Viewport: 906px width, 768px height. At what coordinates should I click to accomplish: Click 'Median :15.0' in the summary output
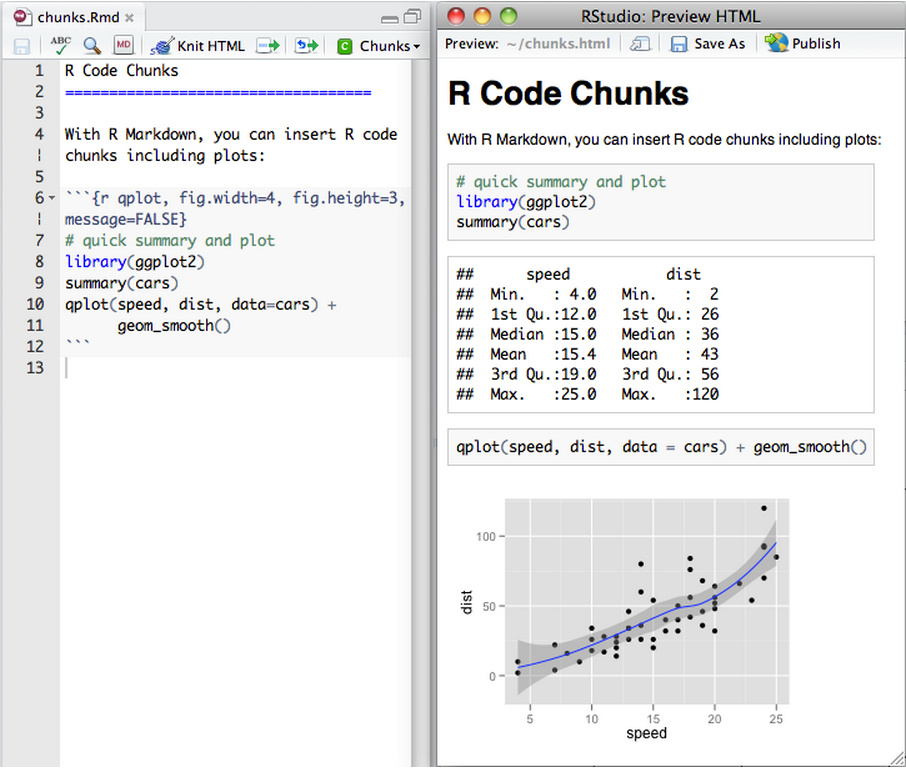pos(543,334)
